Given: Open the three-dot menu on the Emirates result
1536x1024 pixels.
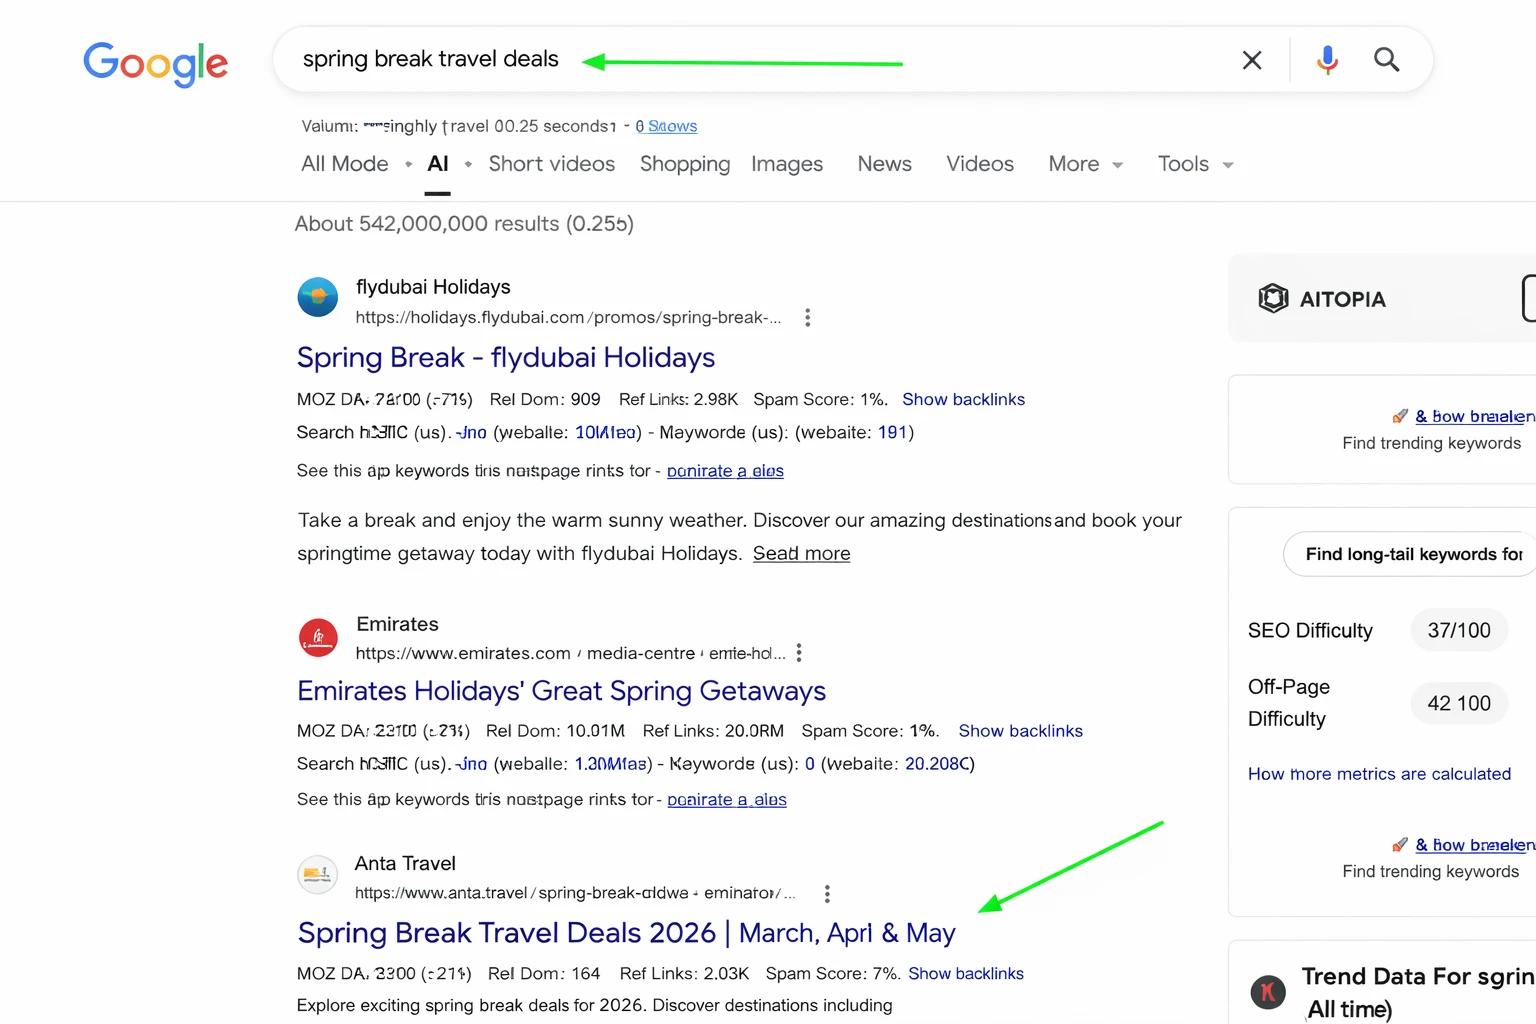Looking at the screenshot, I should tap(798, 652).
